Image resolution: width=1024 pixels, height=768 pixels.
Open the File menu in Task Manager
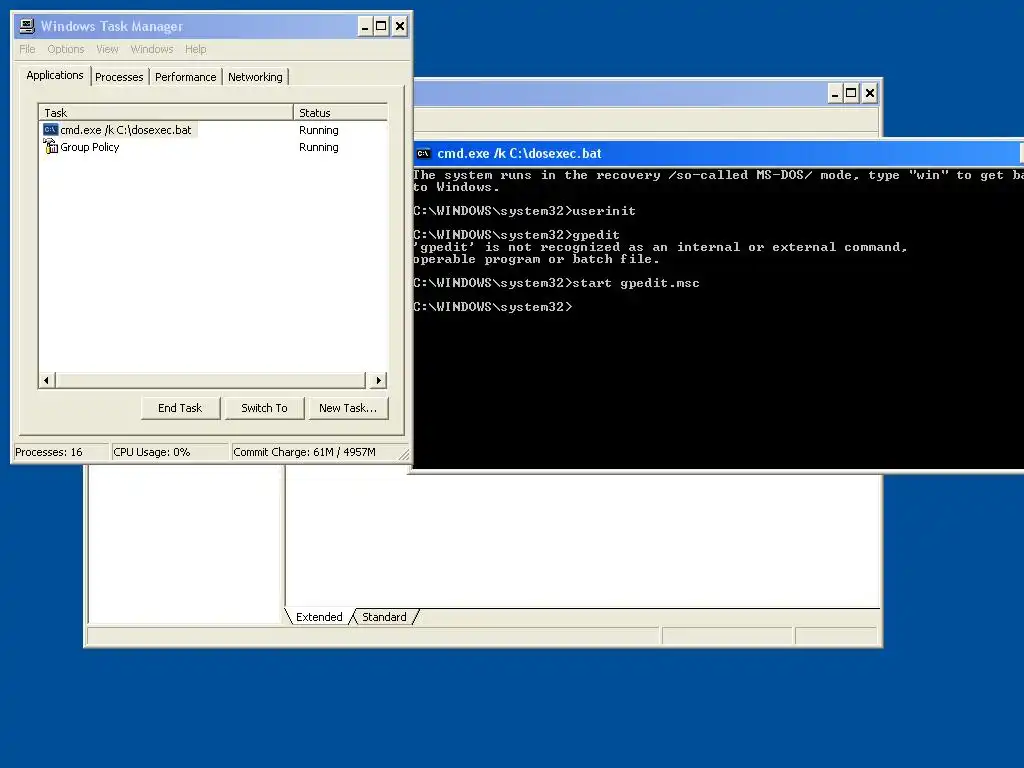(27, 50)
